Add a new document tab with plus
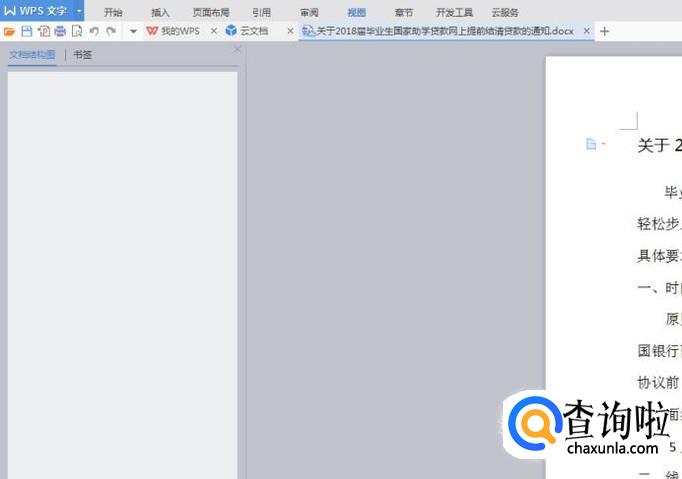Viewport: 682px width, 479px height. pos(604,31)
